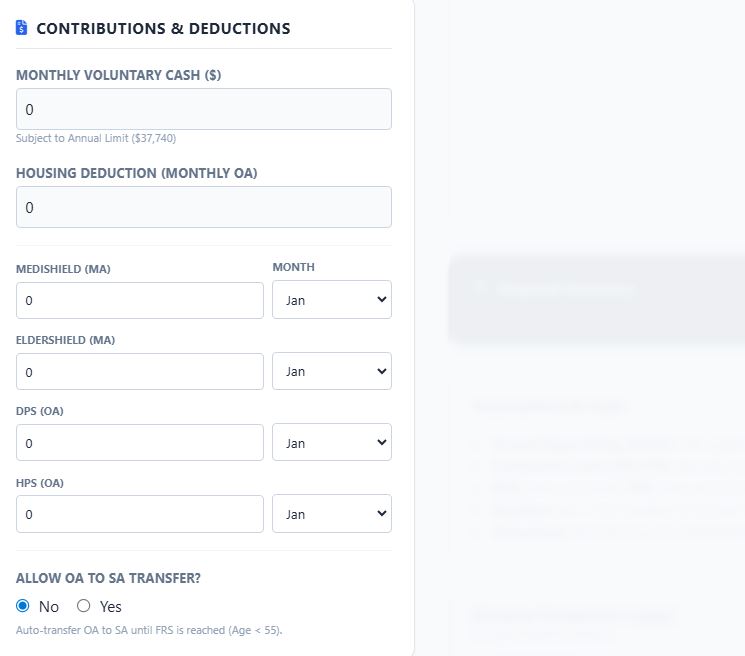Select the Yes radio for OA to SA transfer

(84, 606)
